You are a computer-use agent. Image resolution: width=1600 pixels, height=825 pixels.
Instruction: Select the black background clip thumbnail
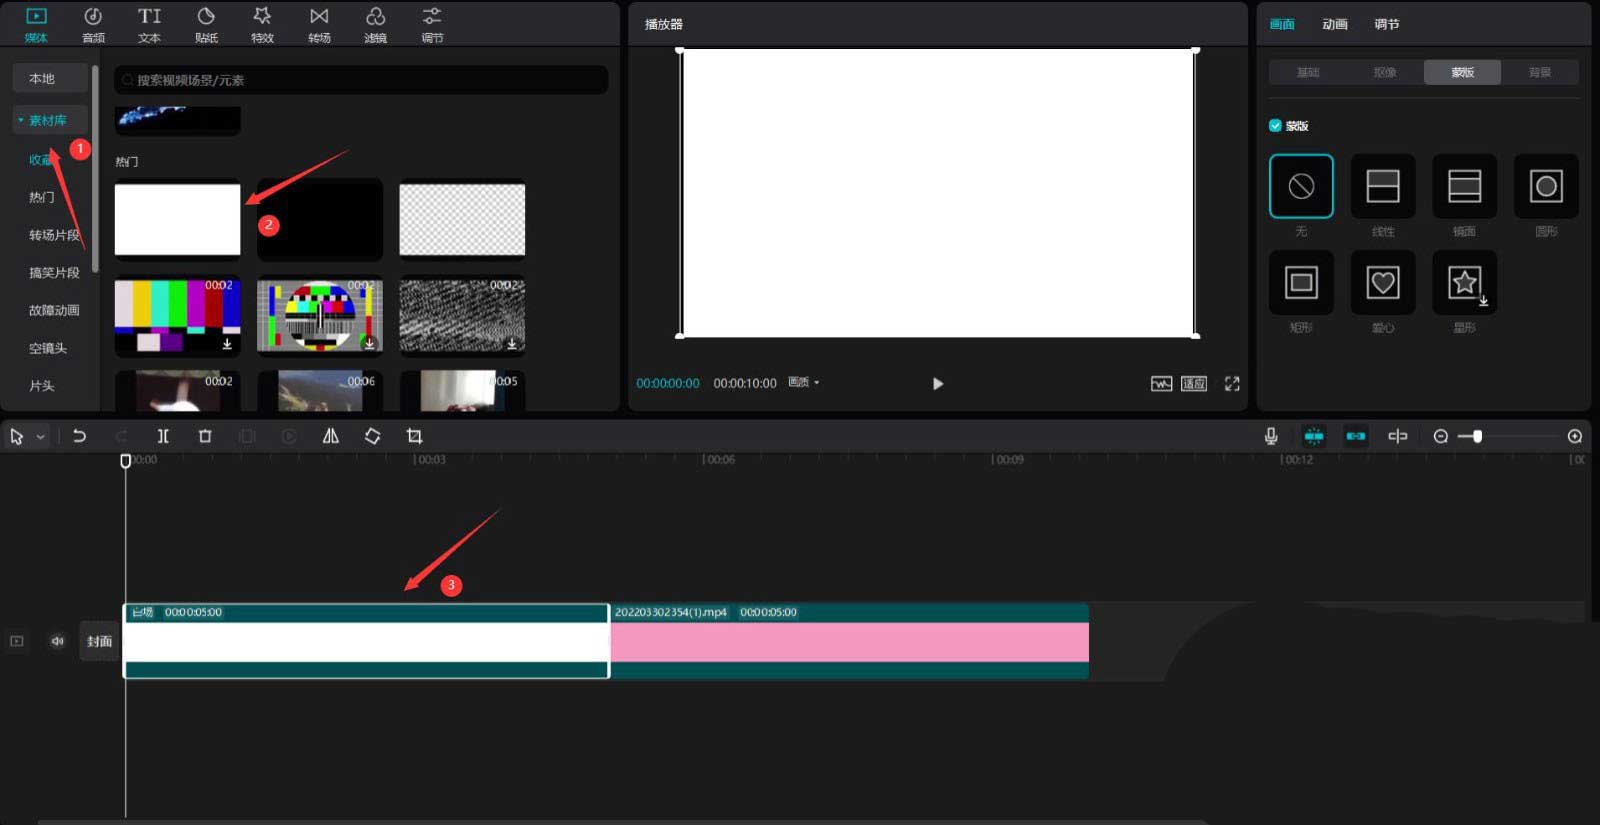tap(320, 219)
